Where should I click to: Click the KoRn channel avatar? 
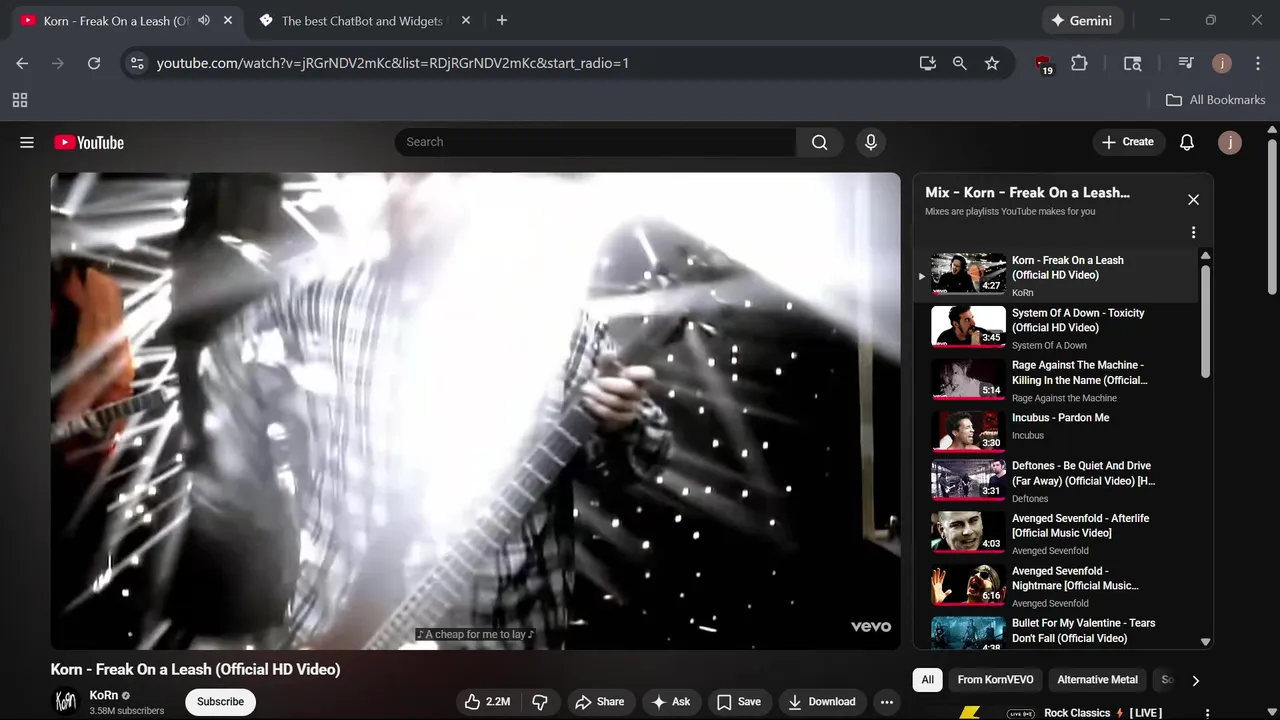pos(65,701)
